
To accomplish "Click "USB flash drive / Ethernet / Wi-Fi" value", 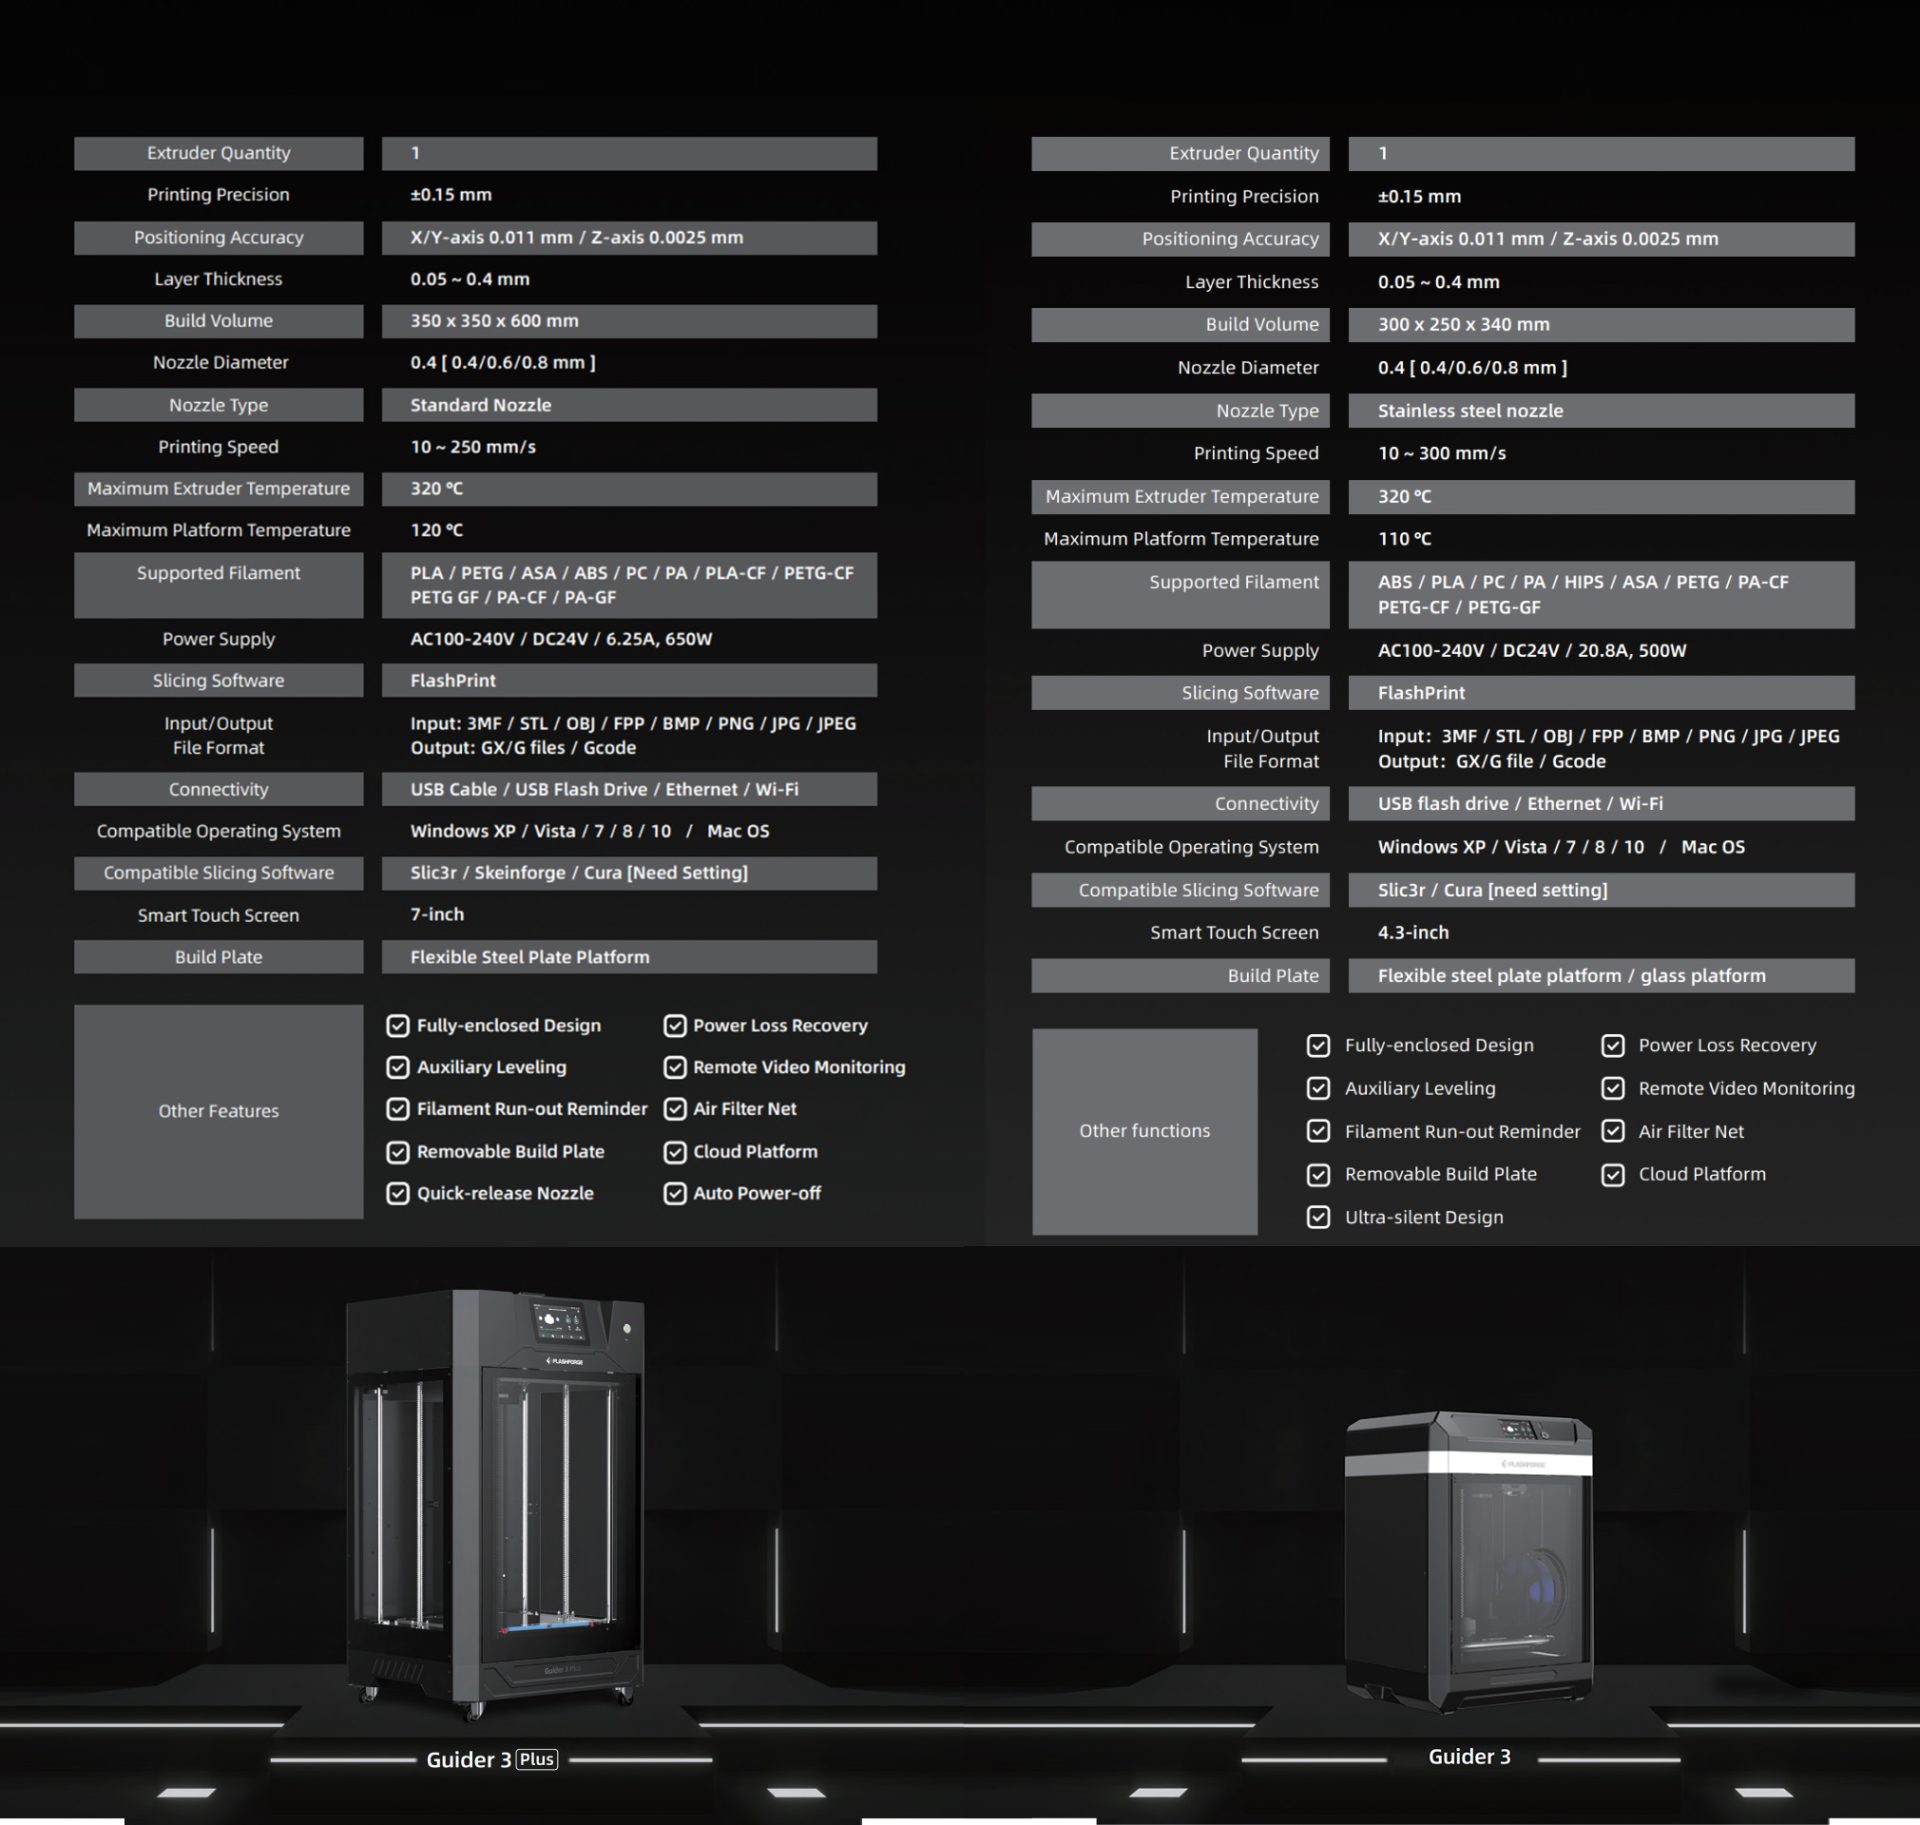I will pos(1520,803).
